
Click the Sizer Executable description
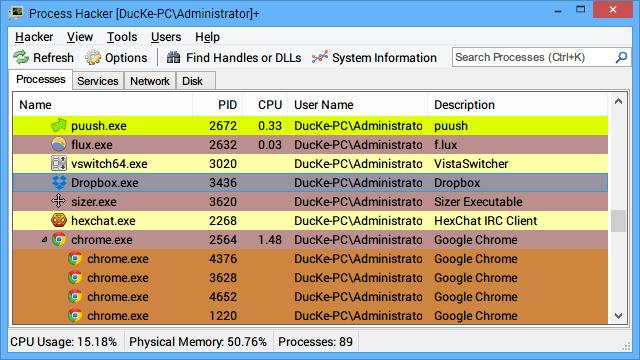pyautogui.click(x=478, y=202)
